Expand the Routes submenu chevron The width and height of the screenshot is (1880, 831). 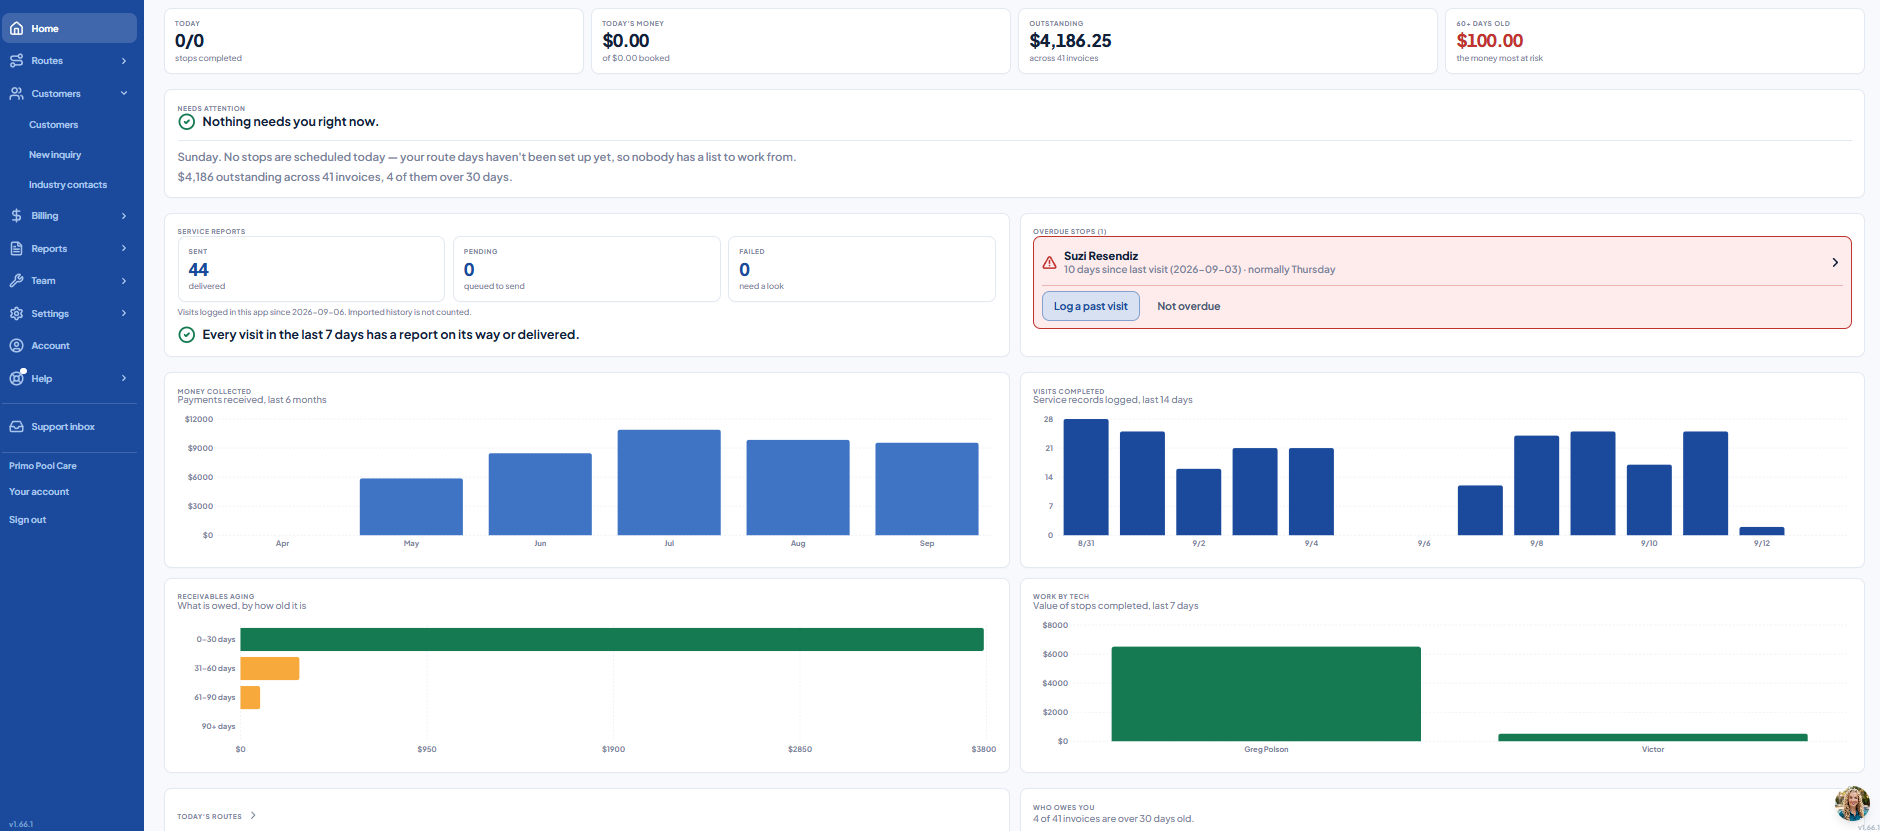point(124,61)
